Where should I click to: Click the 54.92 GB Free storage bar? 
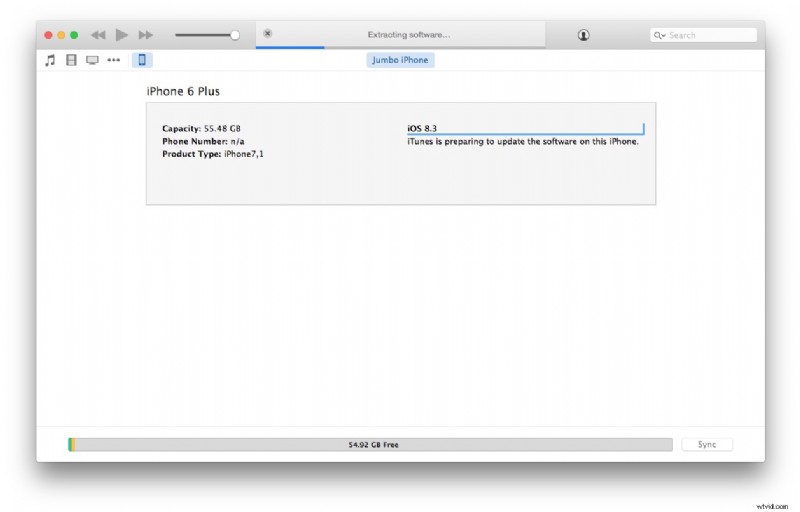(370, 444)
